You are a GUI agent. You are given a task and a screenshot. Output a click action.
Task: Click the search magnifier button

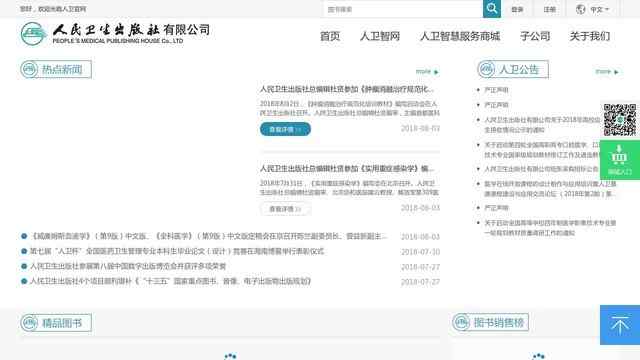[x=491, y=9]
